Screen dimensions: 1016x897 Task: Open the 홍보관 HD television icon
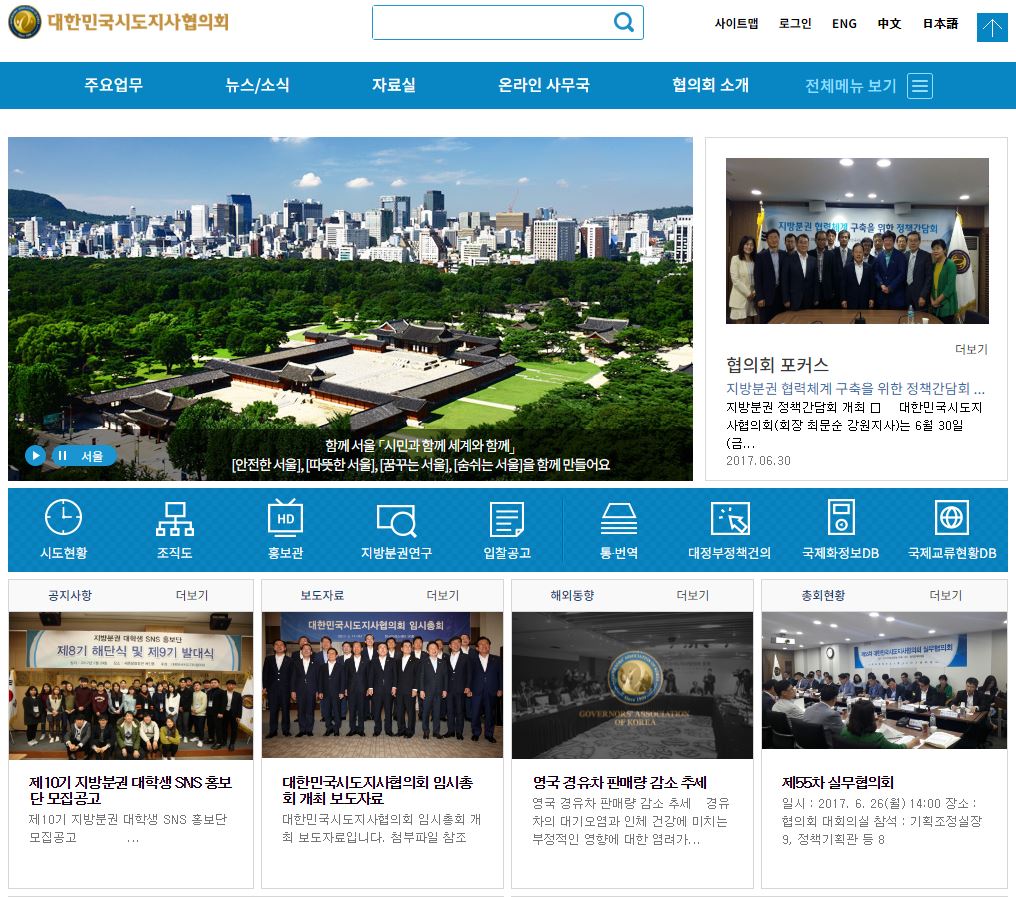click(x=285, y=519)
